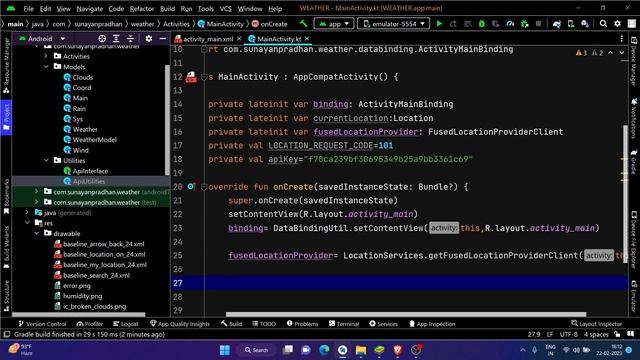Collapse the Models folder
Image resolution: width=640 pixels, height=360 pixels.
click(x=46, y=67)
